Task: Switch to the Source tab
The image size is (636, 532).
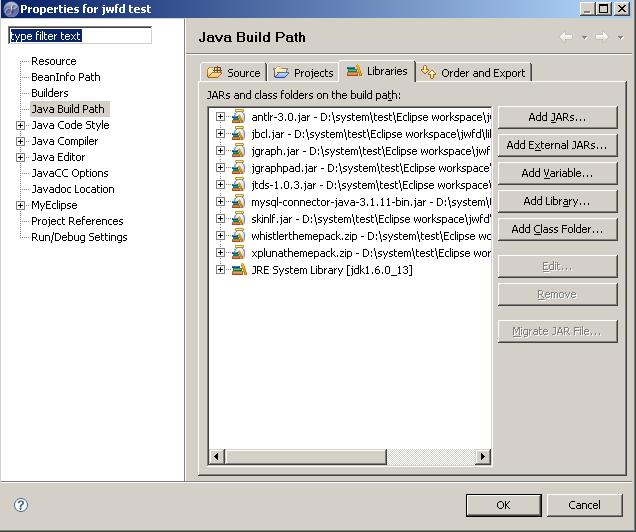Action: coord(234,73)
